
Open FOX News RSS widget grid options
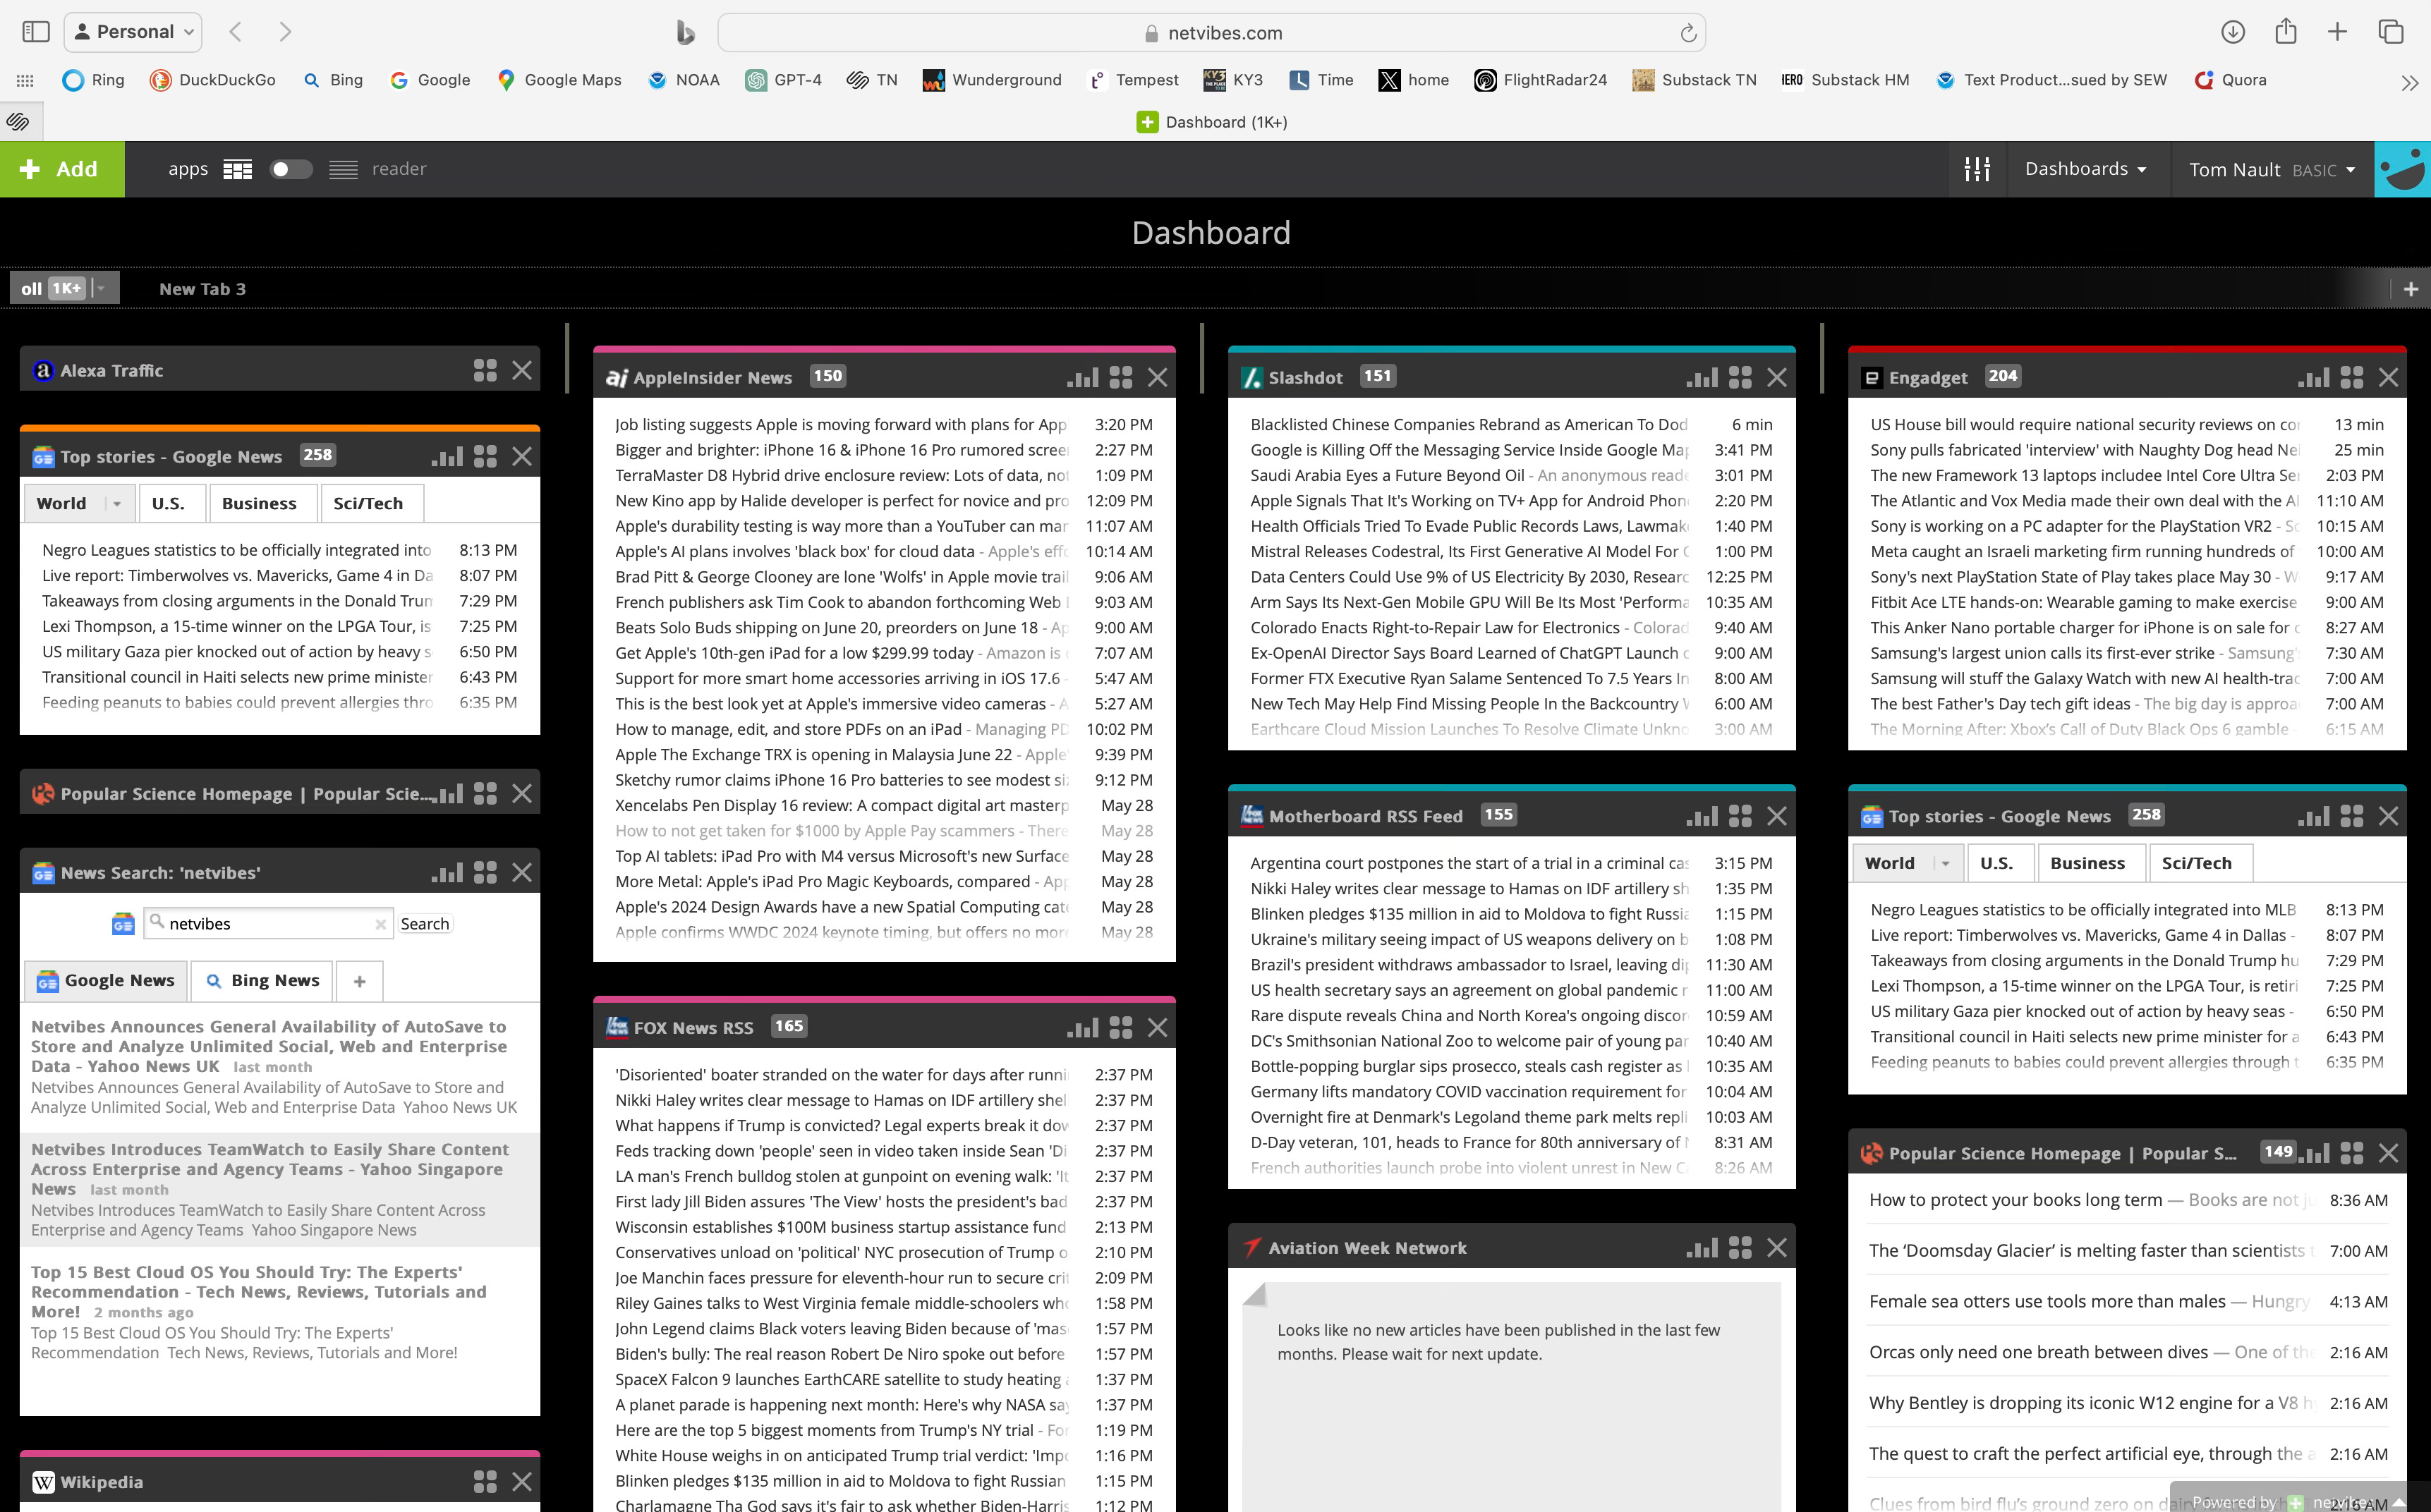coord(1121,1027)
